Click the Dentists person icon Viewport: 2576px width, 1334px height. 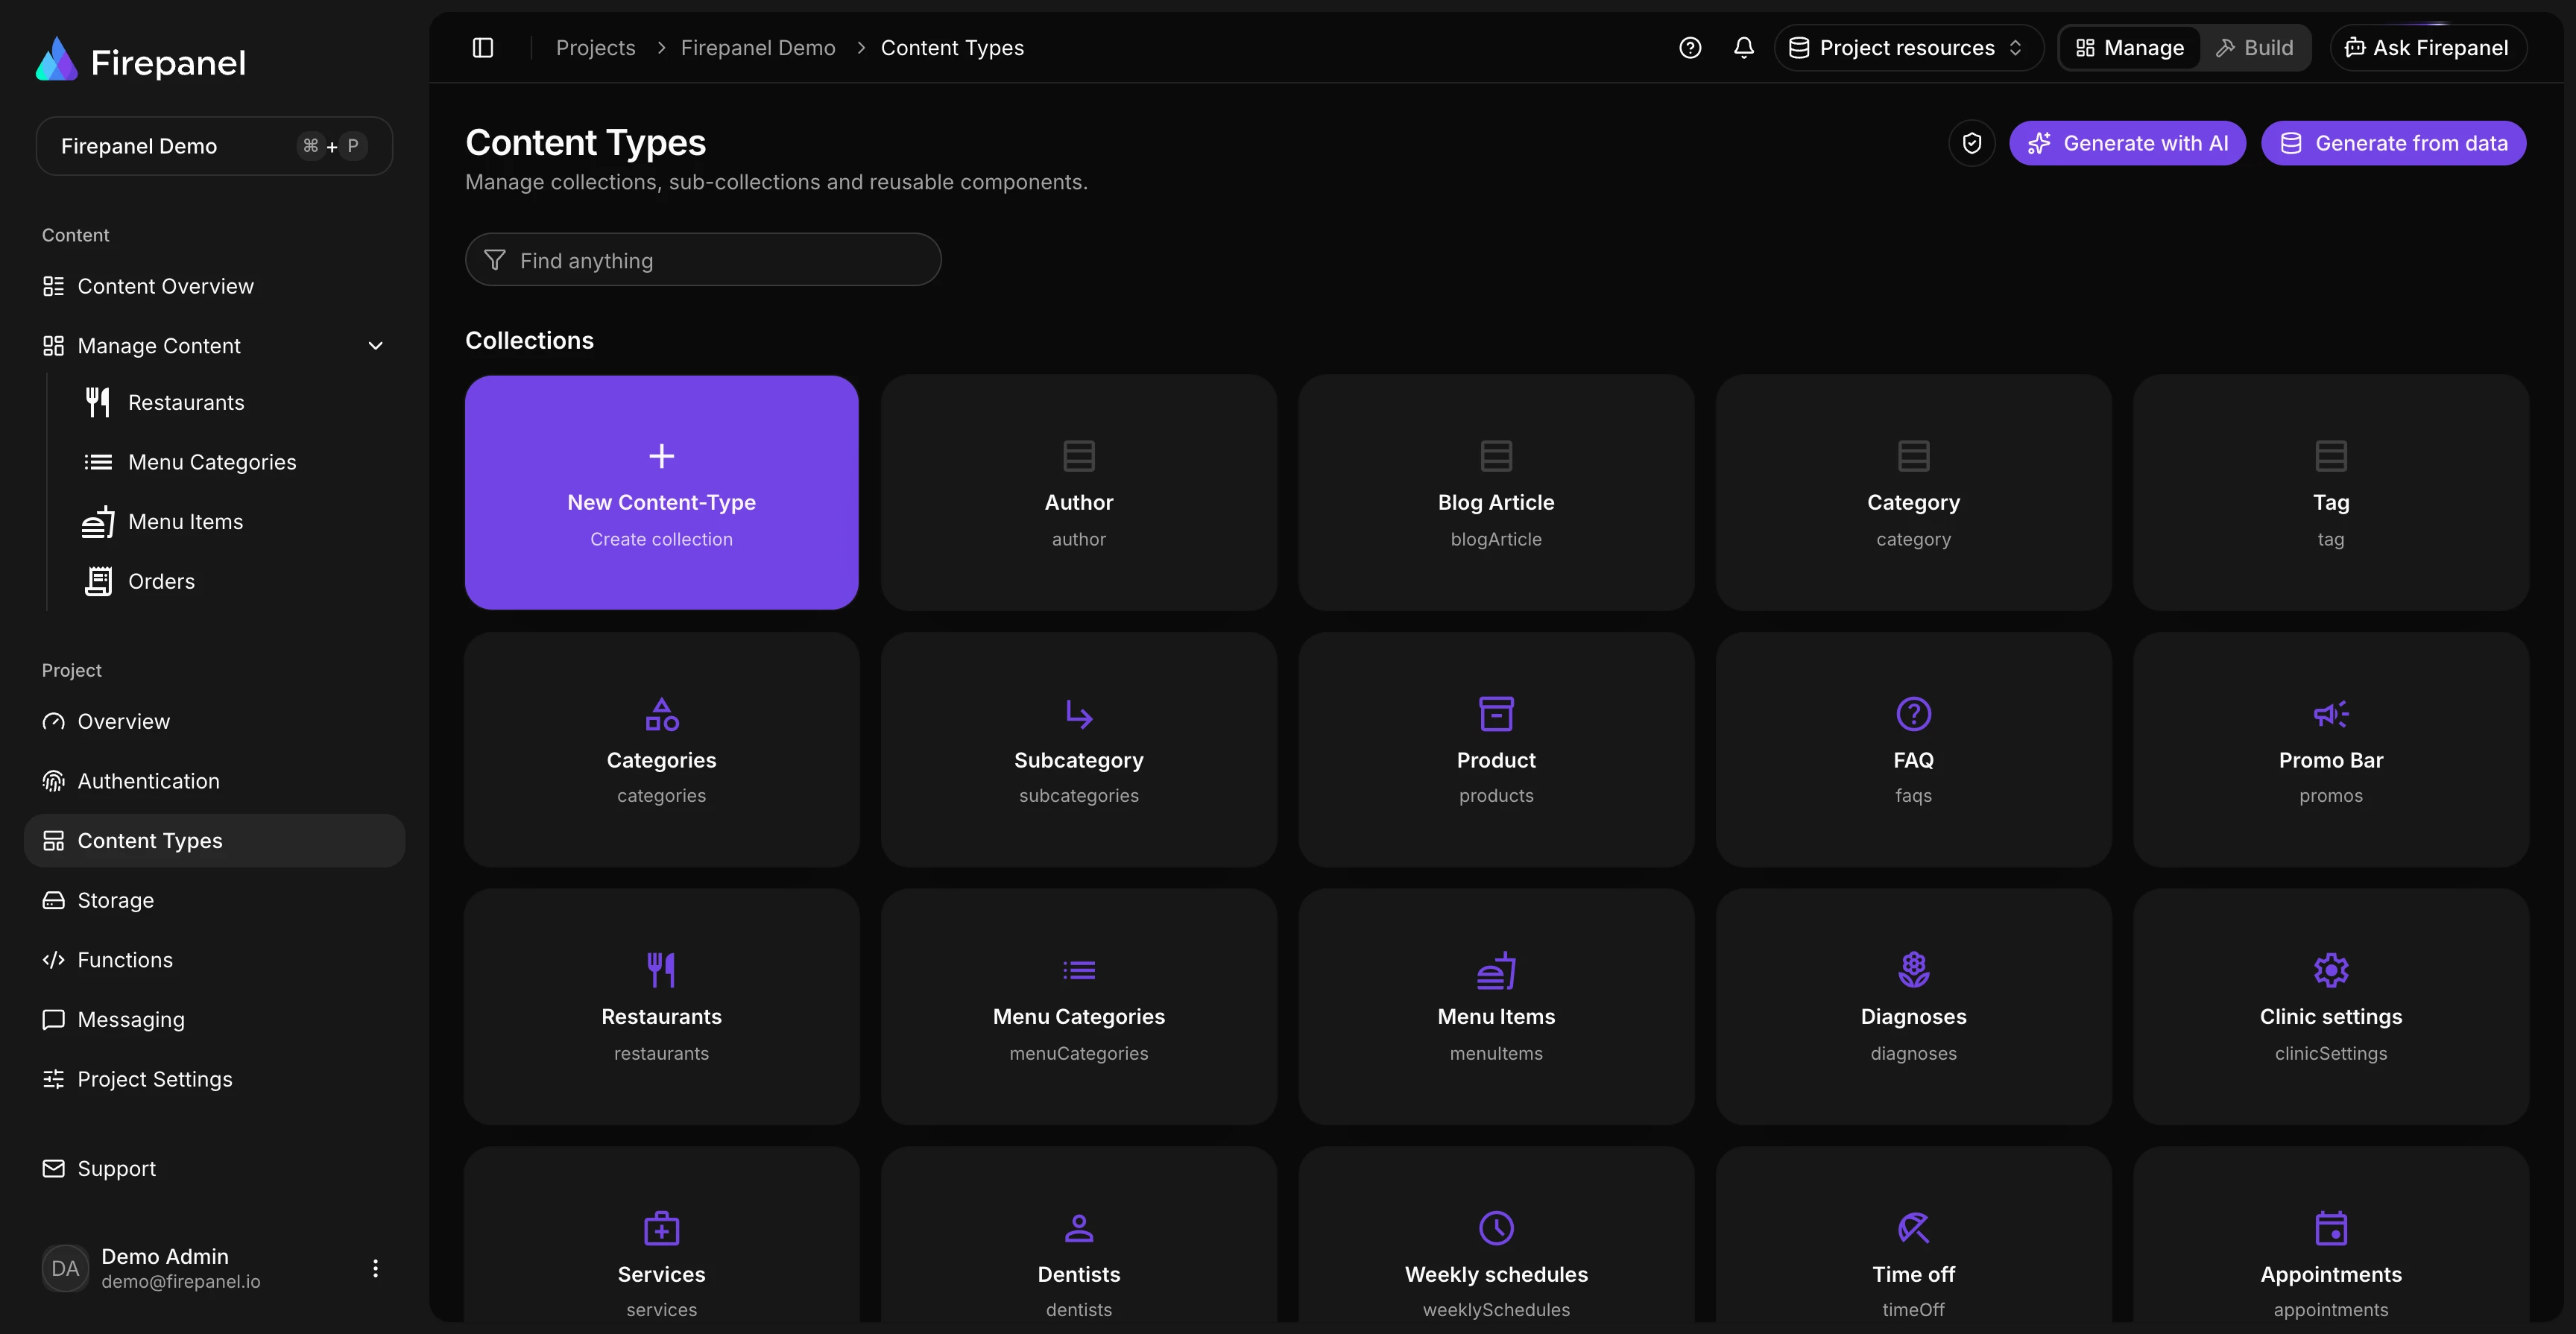pyautogui.click(x=1078, y=1228)
